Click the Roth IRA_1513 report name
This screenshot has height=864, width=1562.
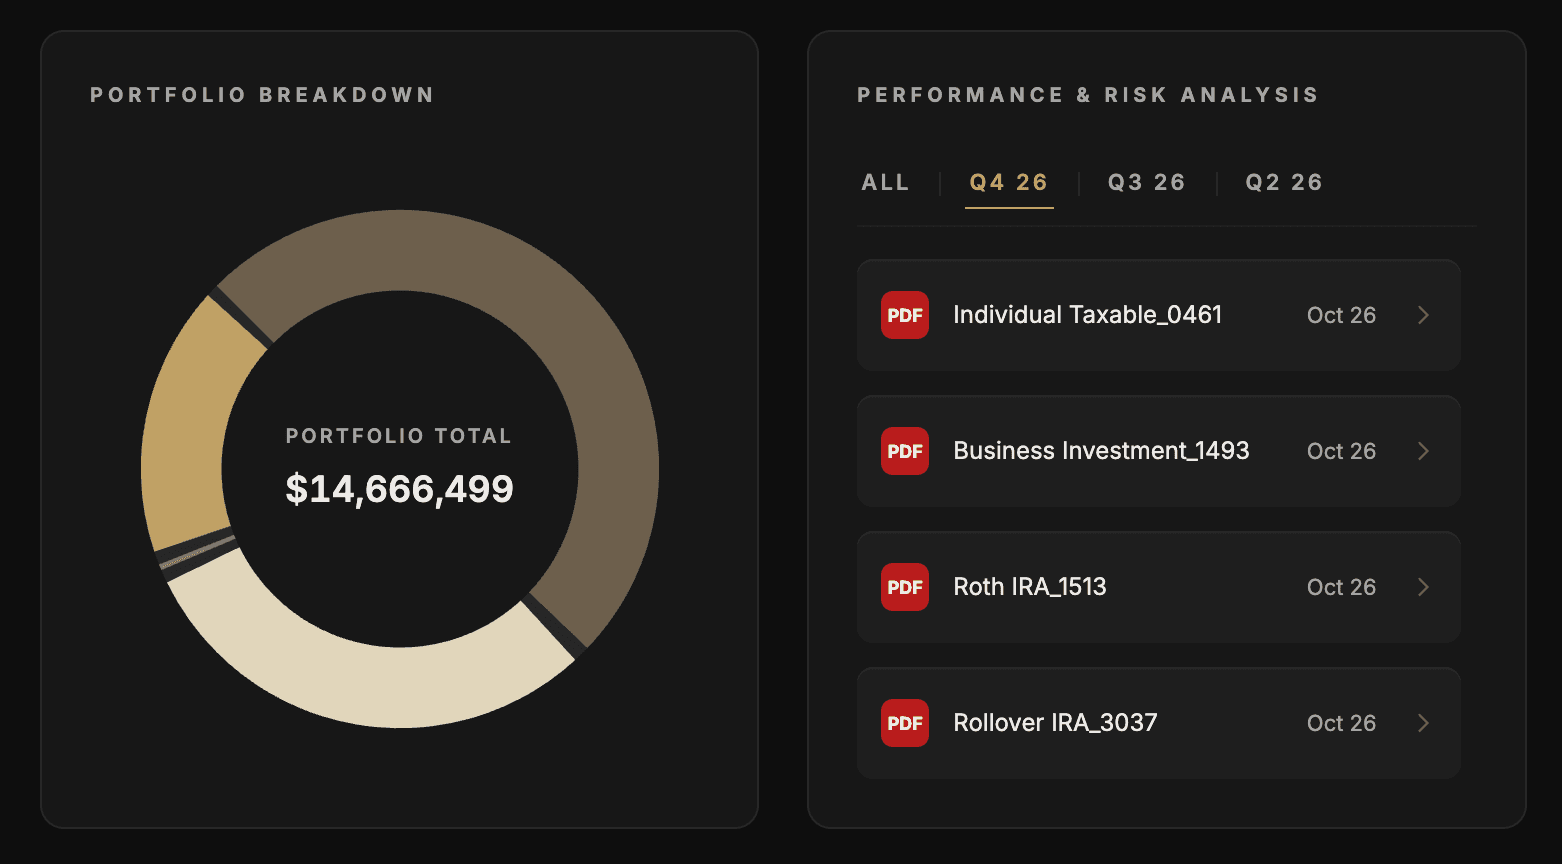(x=1030, y=587)
